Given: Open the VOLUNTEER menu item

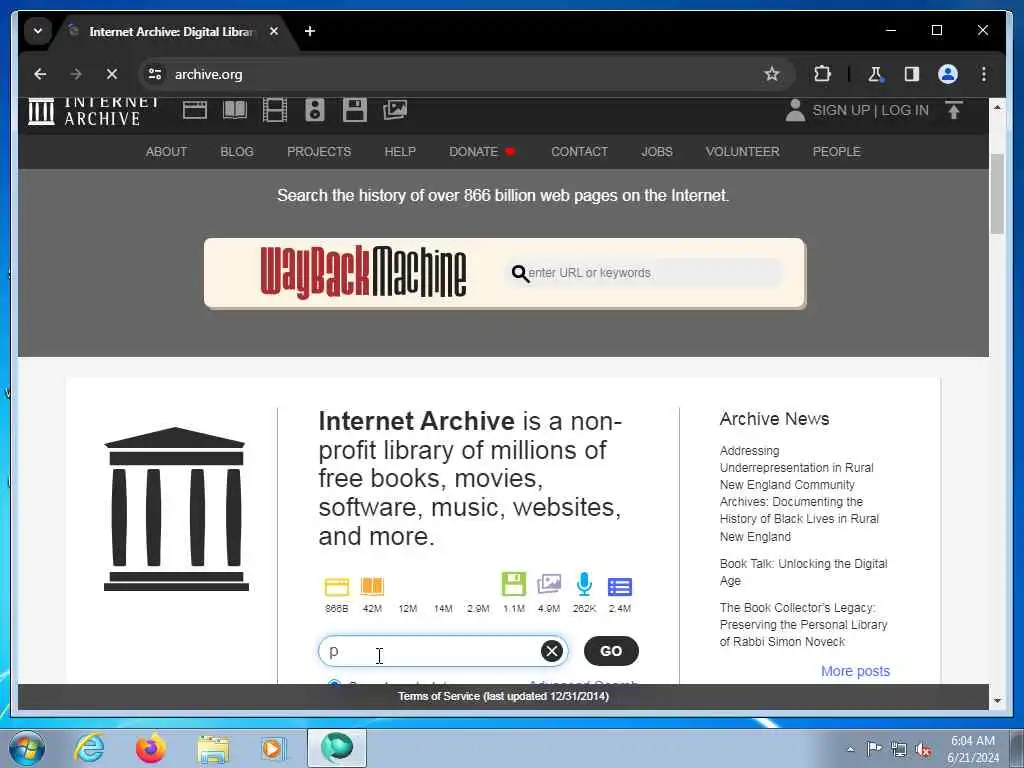Looking at the screenshot, I should 742,152.
